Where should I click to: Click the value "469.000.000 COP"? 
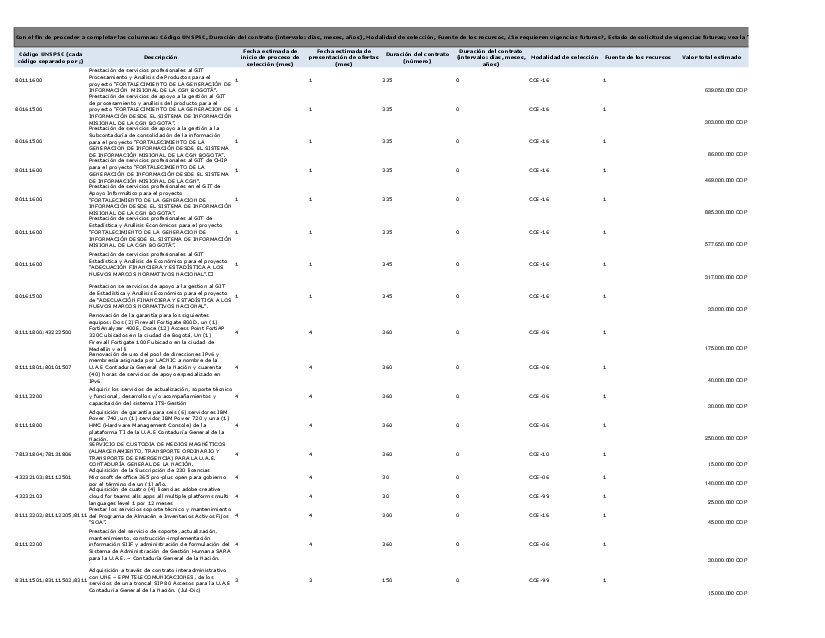(x=726, y=180)
